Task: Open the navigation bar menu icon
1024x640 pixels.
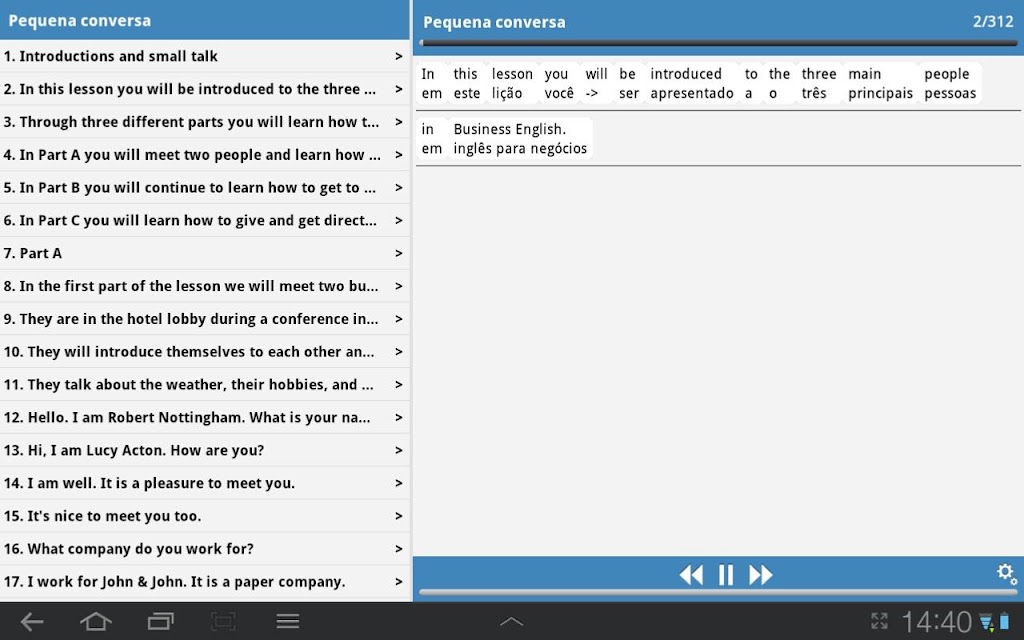Action: pyautogui.click(x=287, y=622)
